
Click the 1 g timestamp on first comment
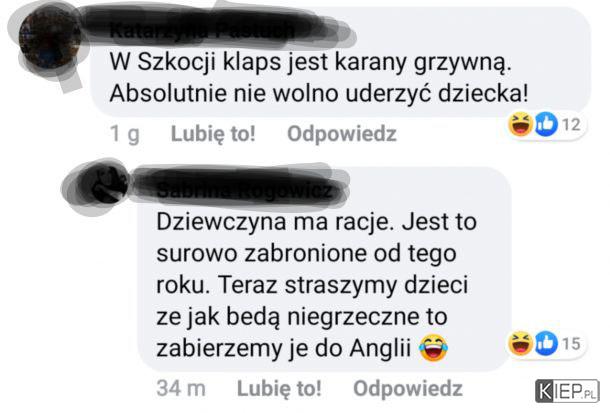[124, 134]
